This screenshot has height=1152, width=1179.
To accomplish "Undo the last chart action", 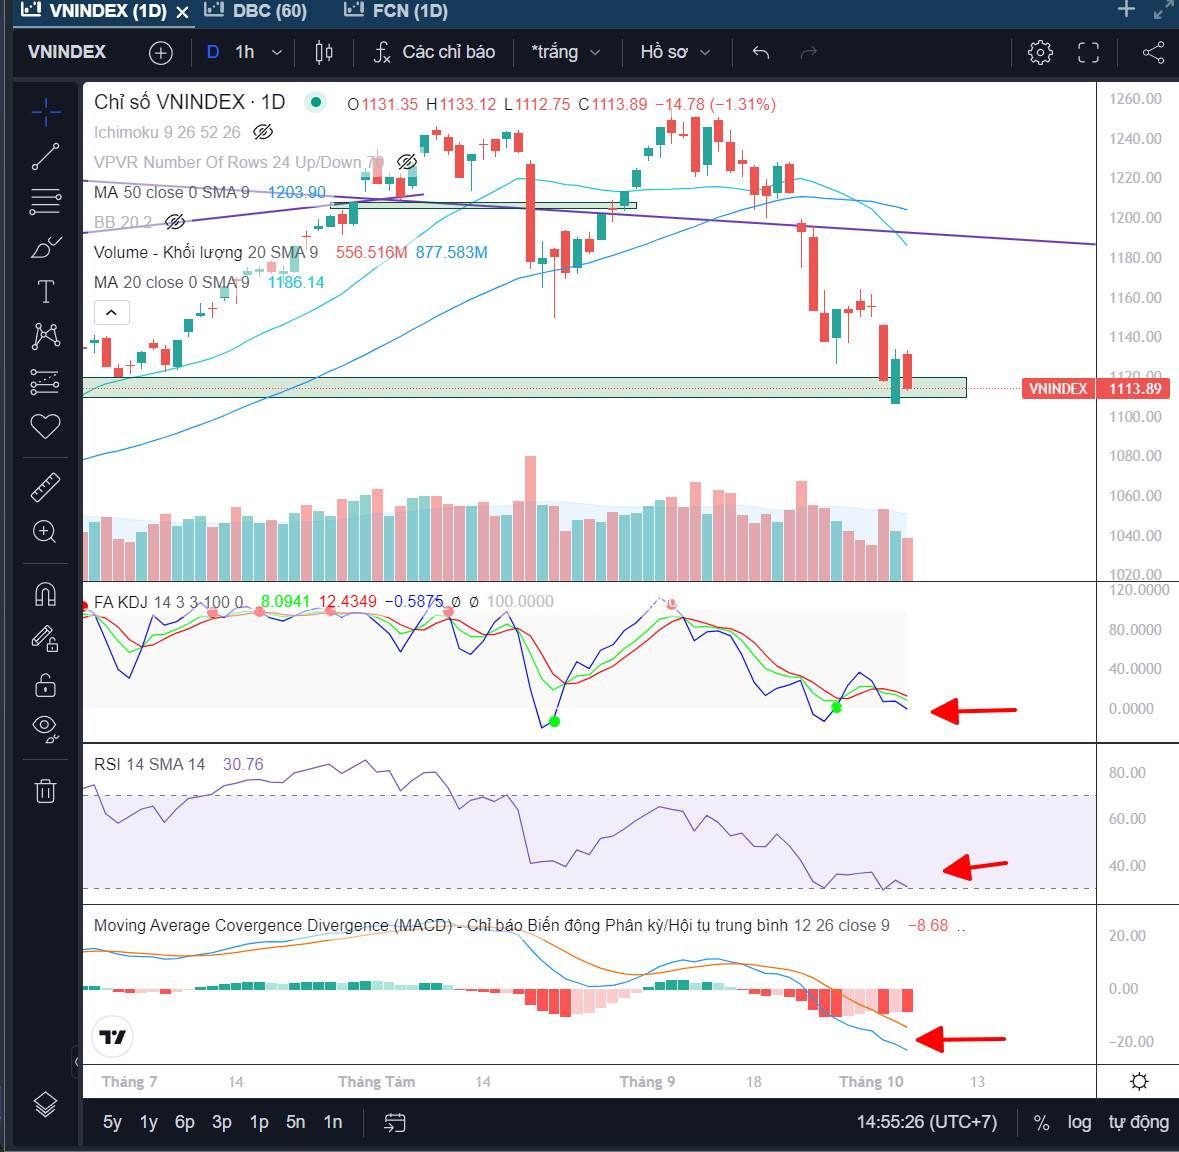I will coord(761,53).
